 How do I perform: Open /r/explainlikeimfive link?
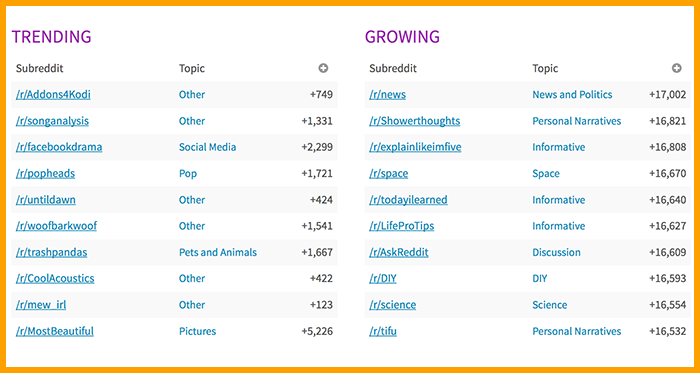pos(415,147)
